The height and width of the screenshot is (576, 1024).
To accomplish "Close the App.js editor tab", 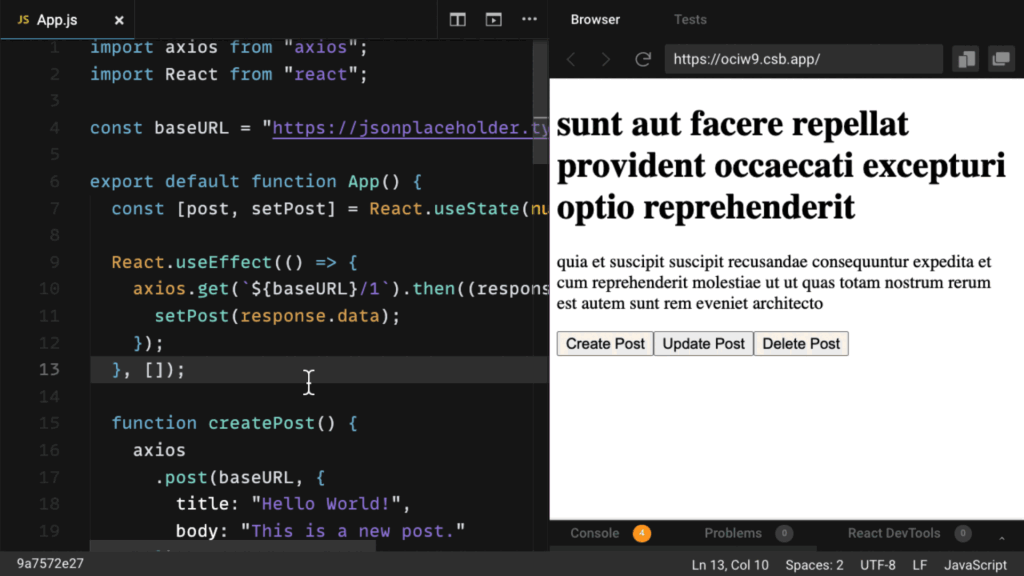I will [x=119, y=20].
